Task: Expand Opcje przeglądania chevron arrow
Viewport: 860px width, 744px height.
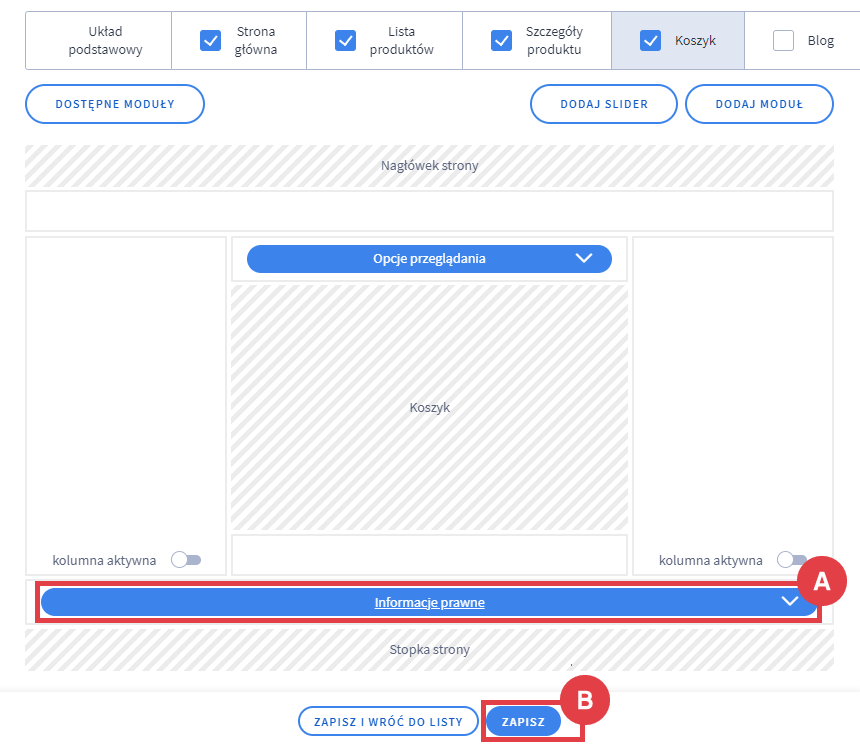Action: click(x=585, y=258)
